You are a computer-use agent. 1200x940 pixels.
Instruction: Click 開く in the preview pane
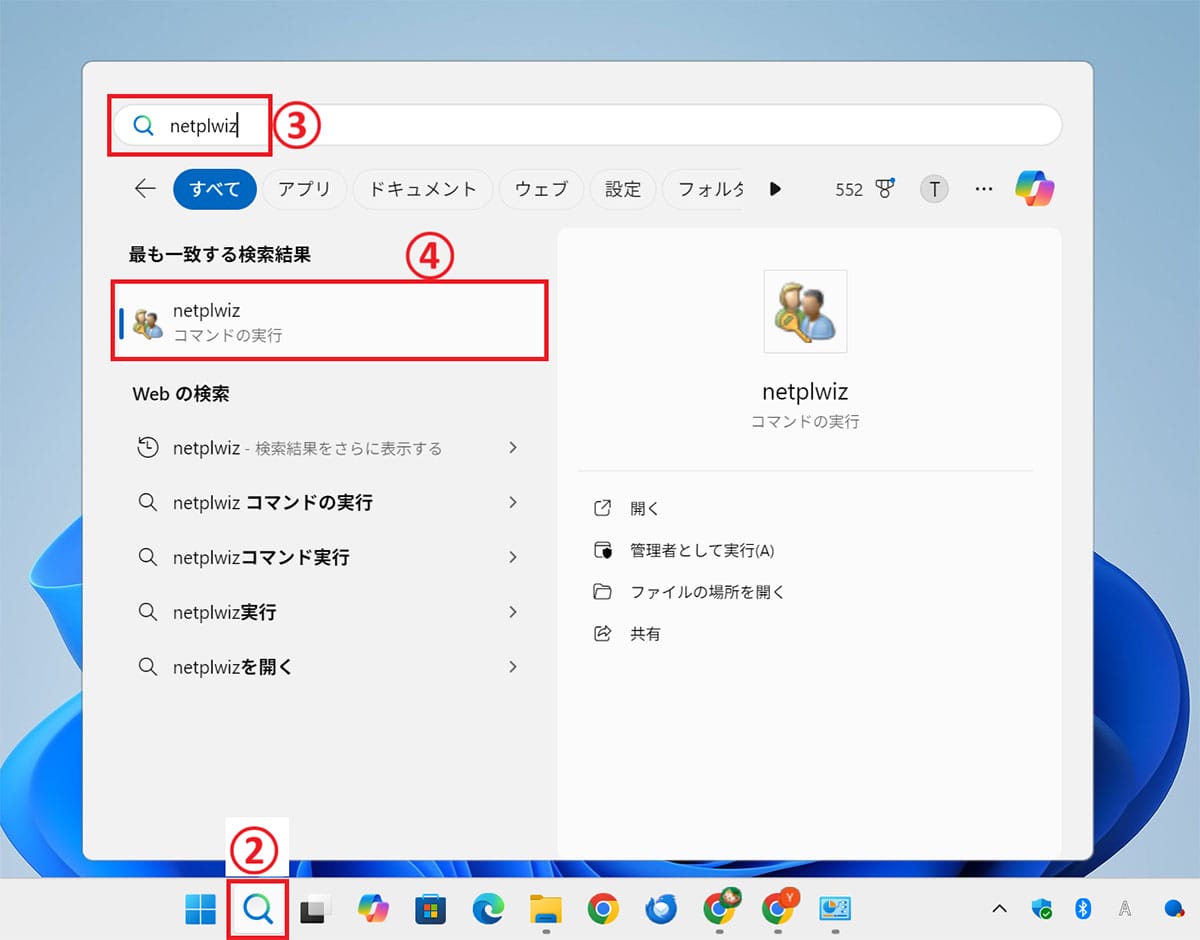[645, 508]
